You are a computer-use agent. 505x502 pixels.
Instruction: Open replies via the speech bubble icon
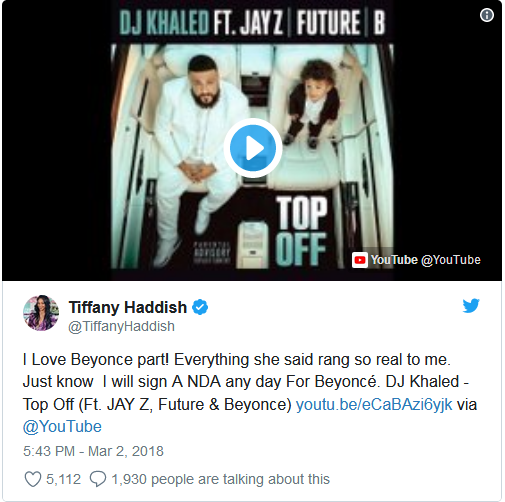coord(98,479)
